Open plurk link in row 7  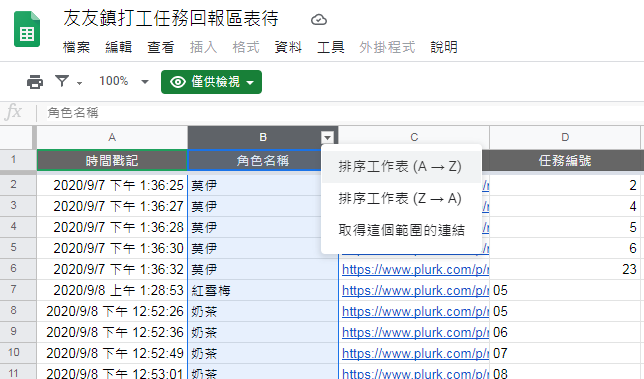click(415, 290)
